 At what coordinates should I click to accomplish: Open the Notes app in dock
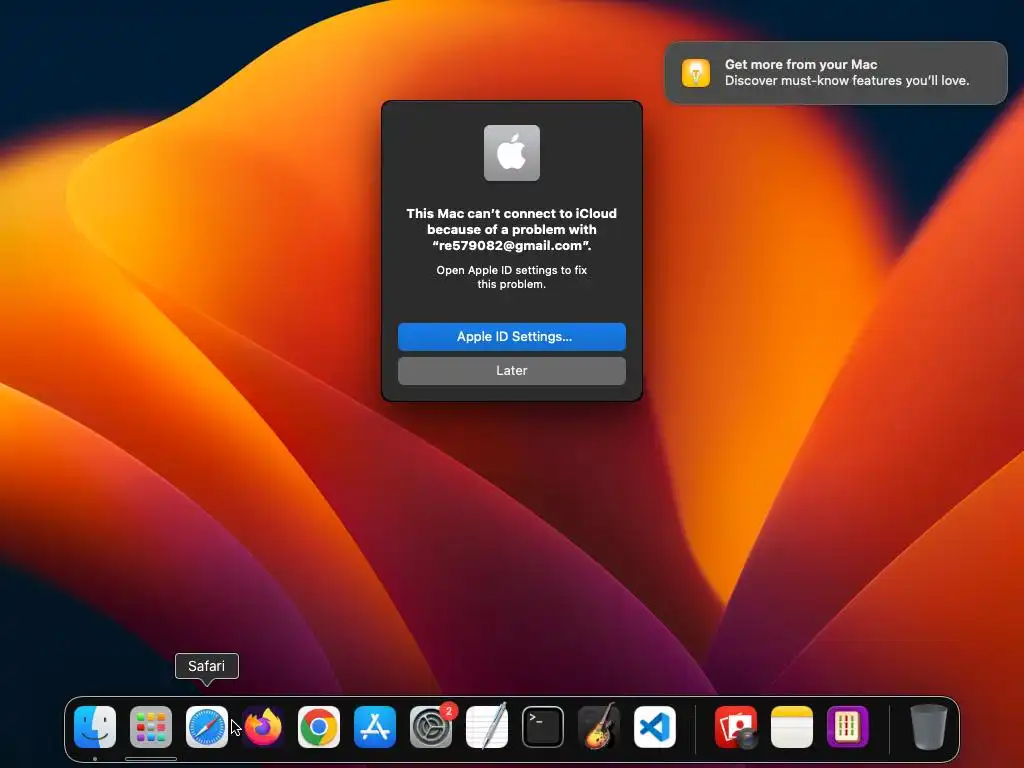point(792,726)
